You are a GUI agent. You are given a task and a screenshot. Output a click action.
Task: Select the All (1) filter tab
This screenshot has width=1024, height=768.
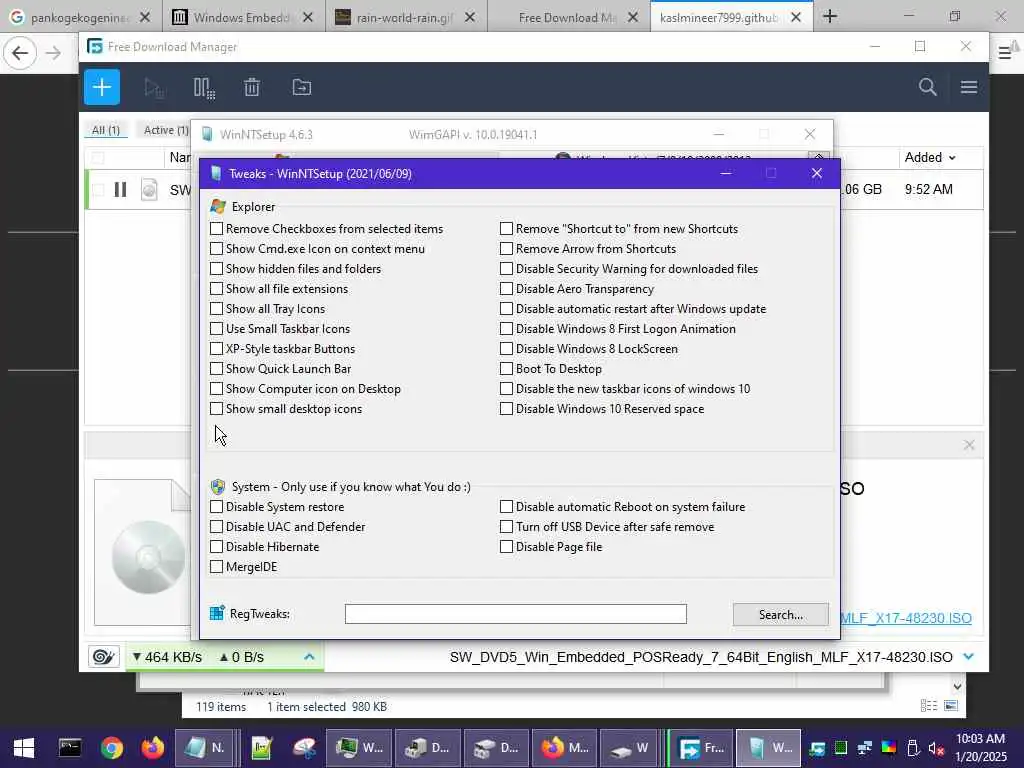106,130
